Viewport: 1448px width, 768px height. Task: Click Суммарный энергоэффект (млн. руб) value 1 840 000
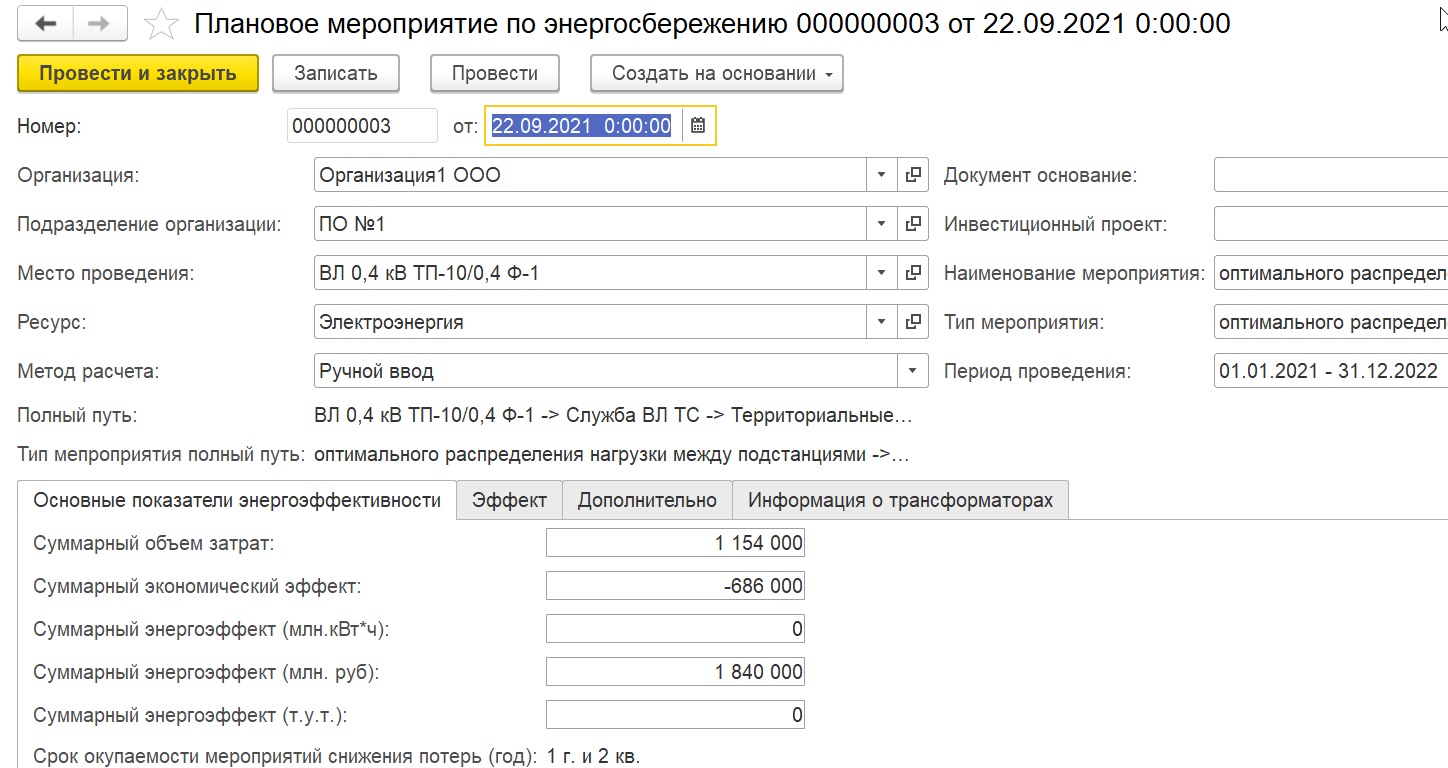675,672
